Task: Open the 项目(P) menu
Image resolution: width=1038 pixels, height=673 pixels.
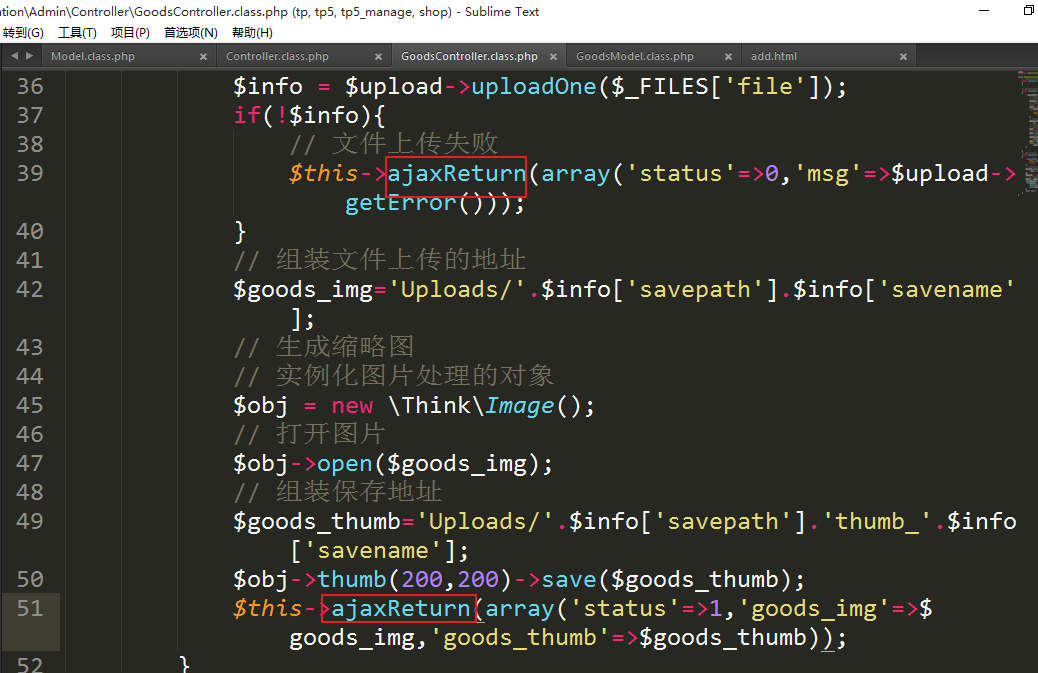Action: pos(130,32)
